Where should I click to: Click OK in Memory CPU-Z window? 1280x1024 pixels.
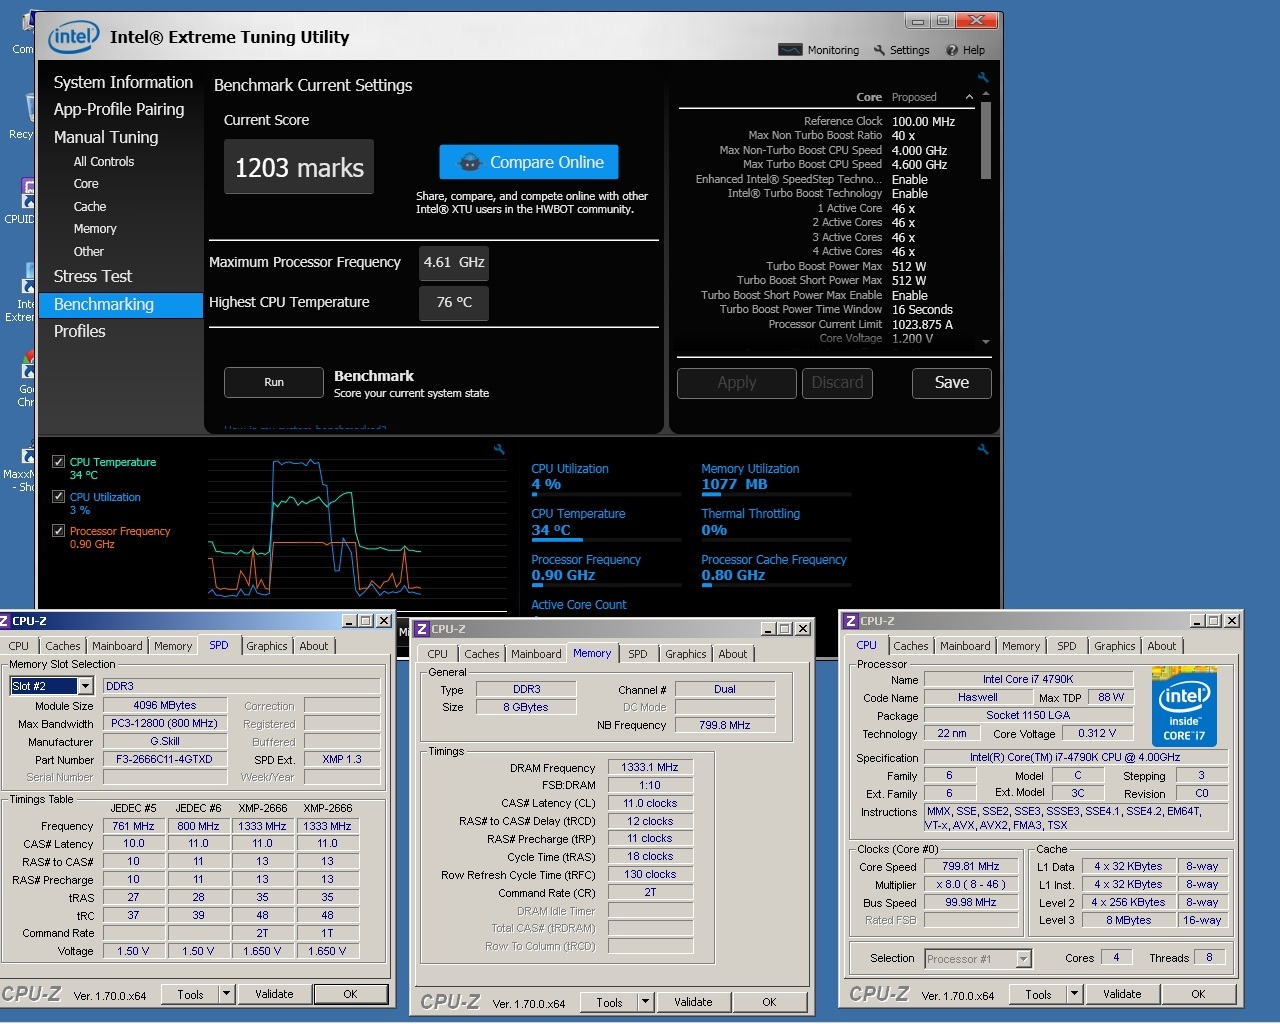coord(769,1002)
